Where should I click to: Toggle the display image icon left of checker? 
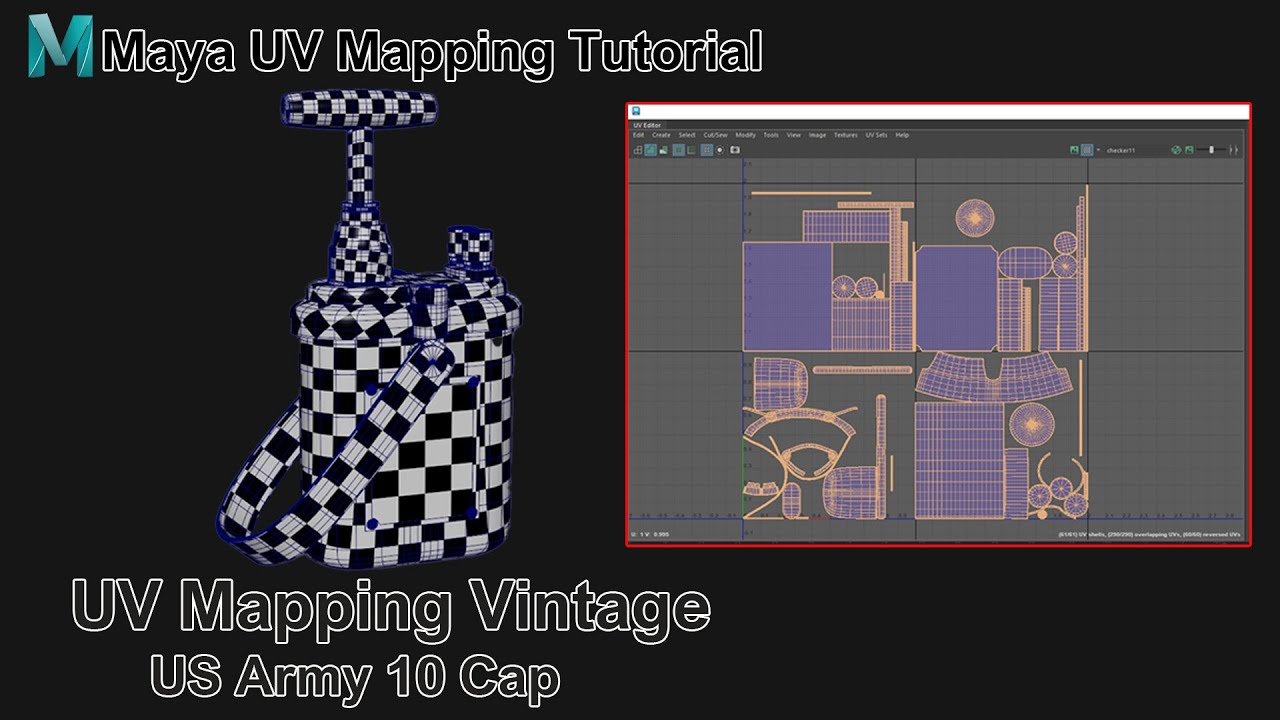[1075, 150]
